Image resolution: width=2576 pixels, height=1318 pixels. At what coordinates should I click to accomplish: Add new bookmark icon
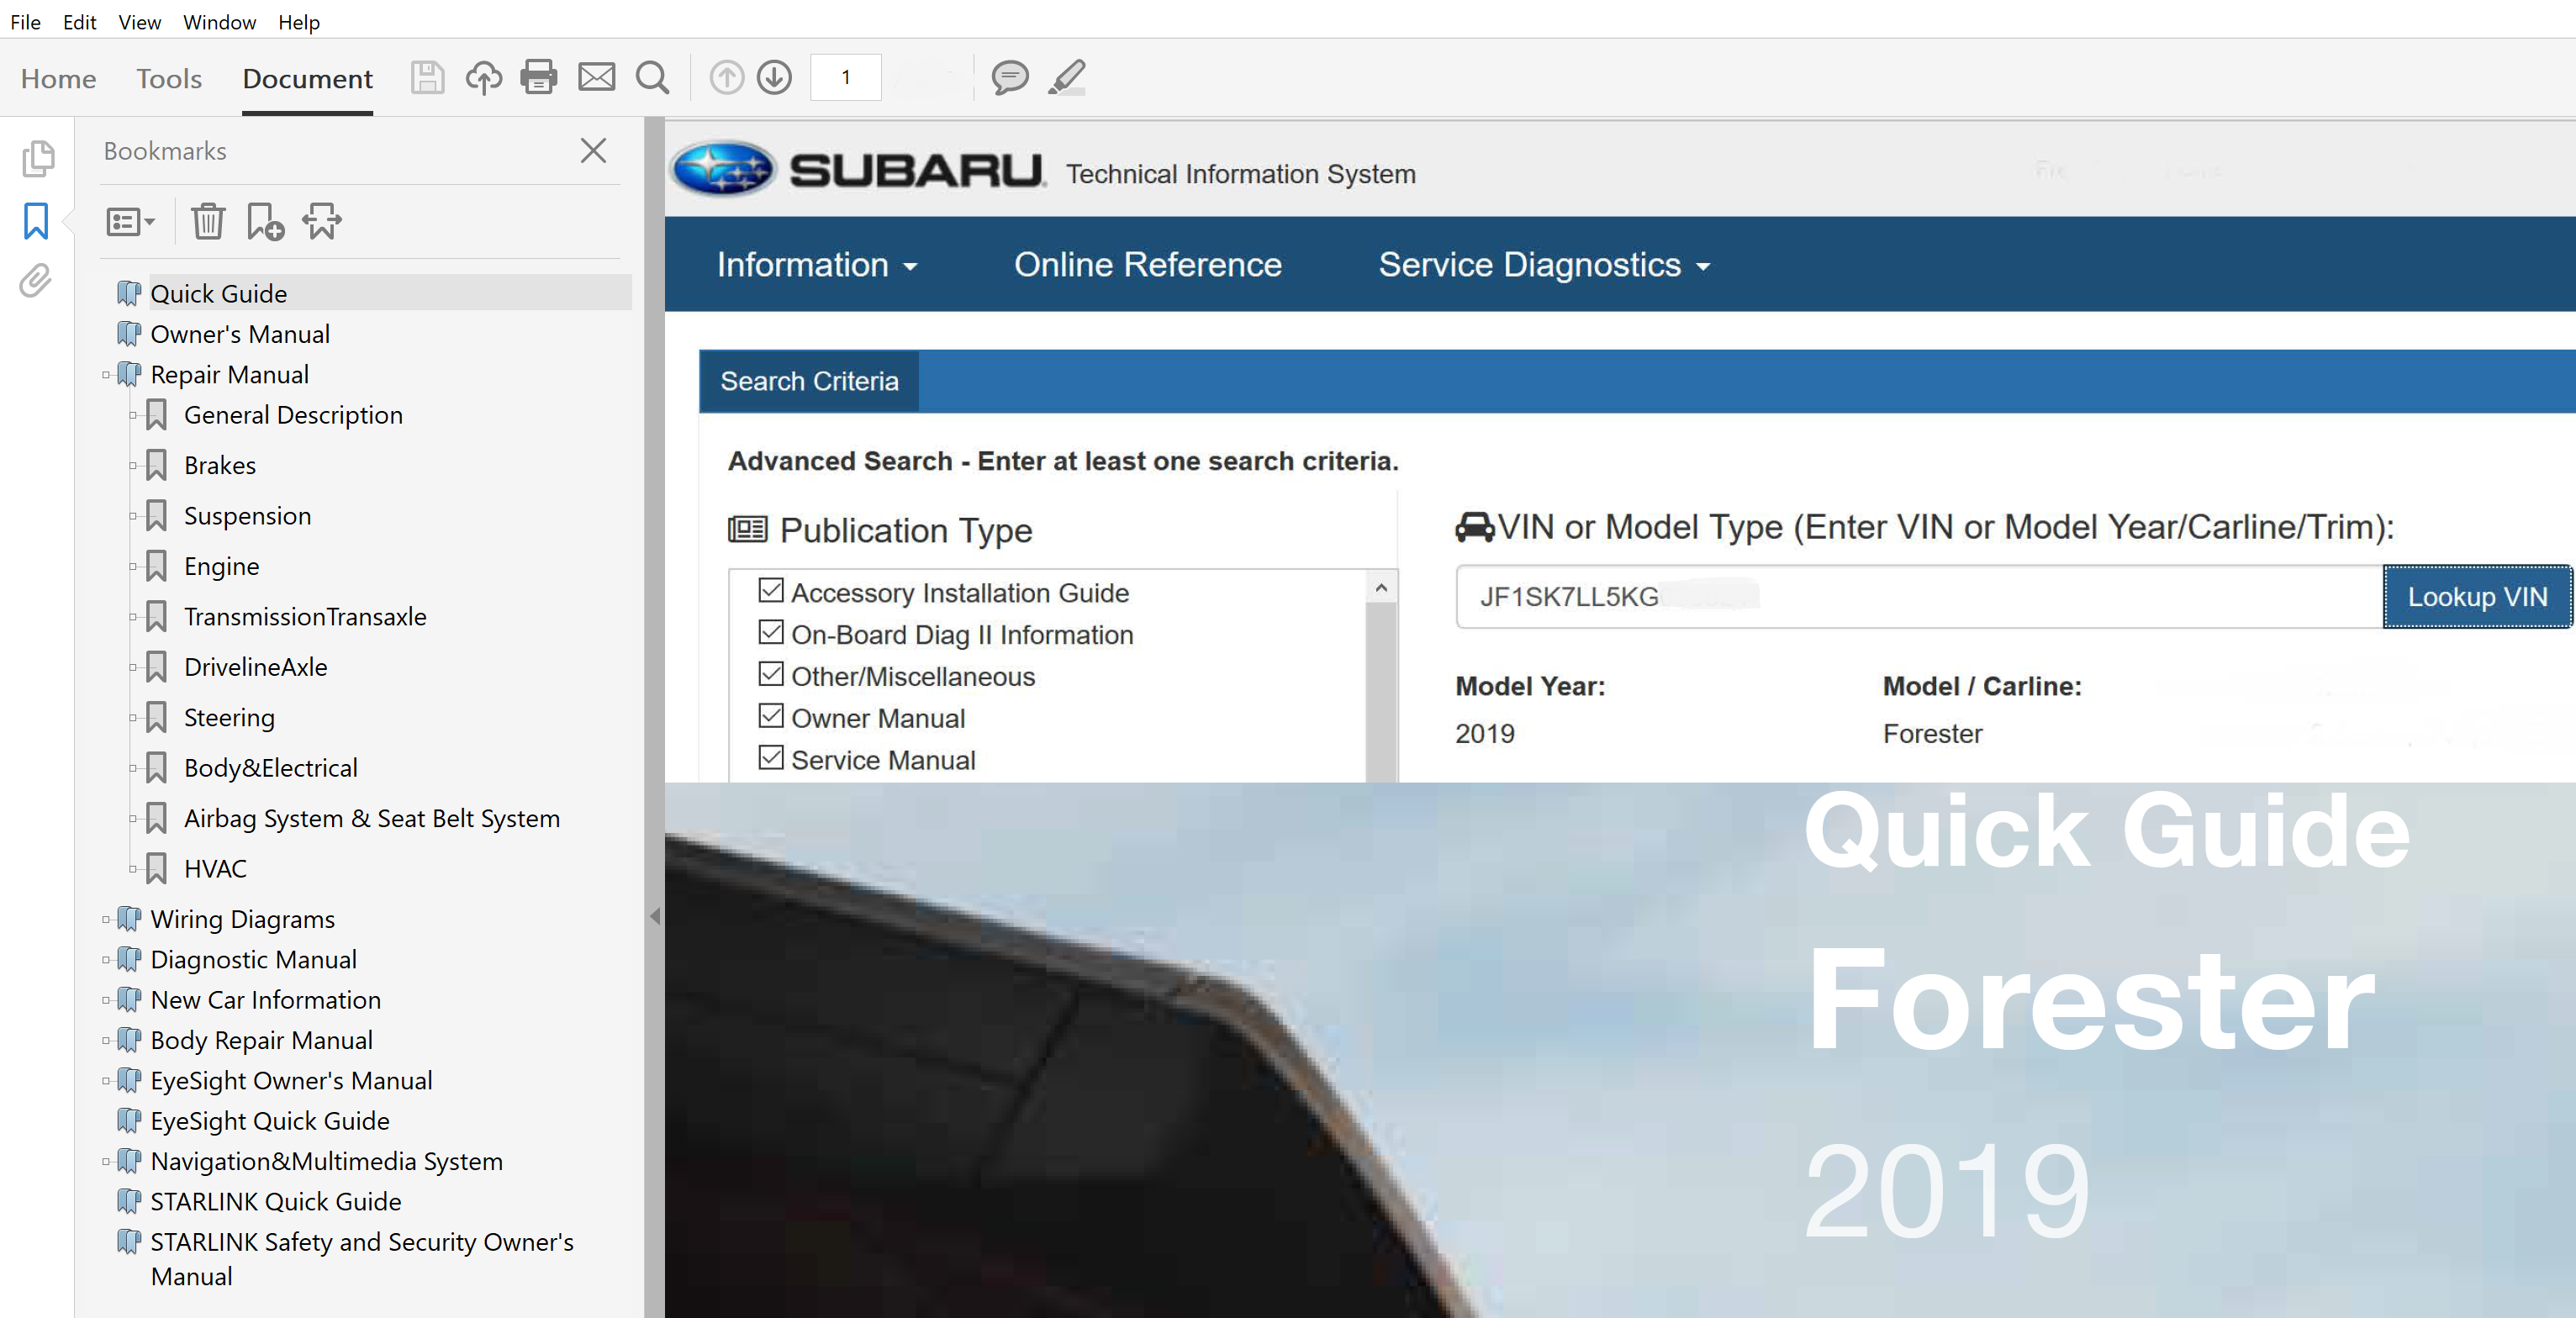(265, 221)
